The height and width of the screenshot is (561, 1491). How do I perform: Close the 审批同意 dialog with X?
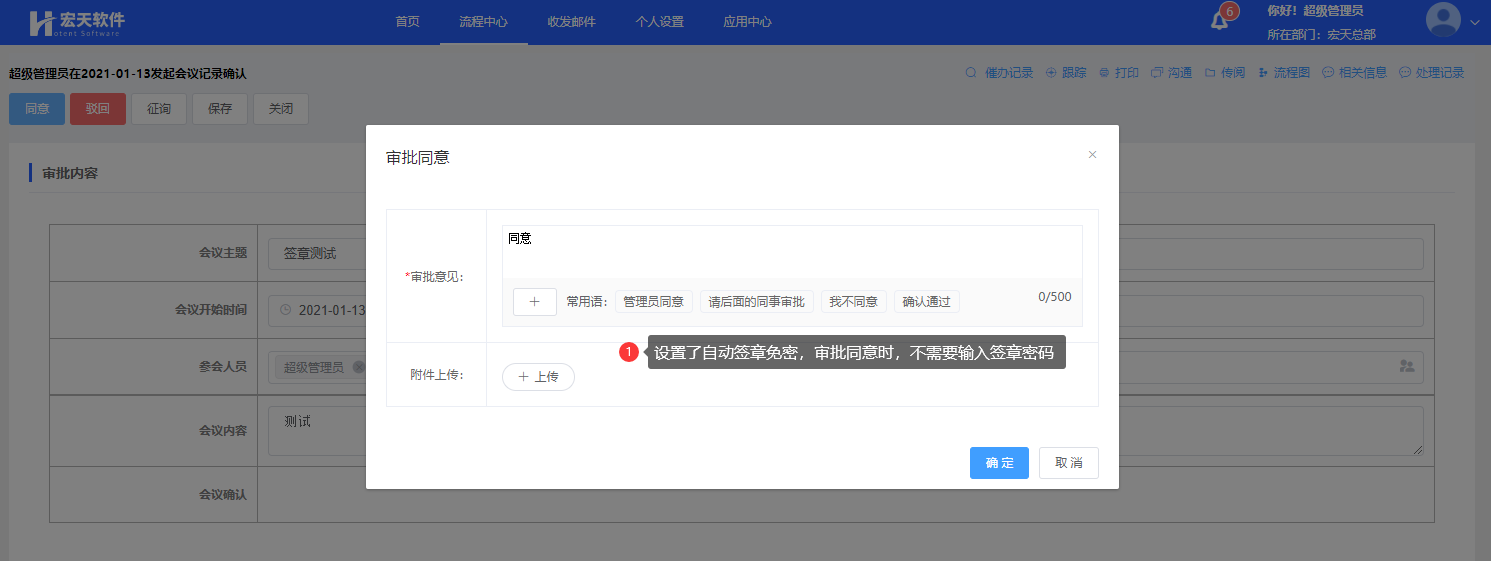1092,155
